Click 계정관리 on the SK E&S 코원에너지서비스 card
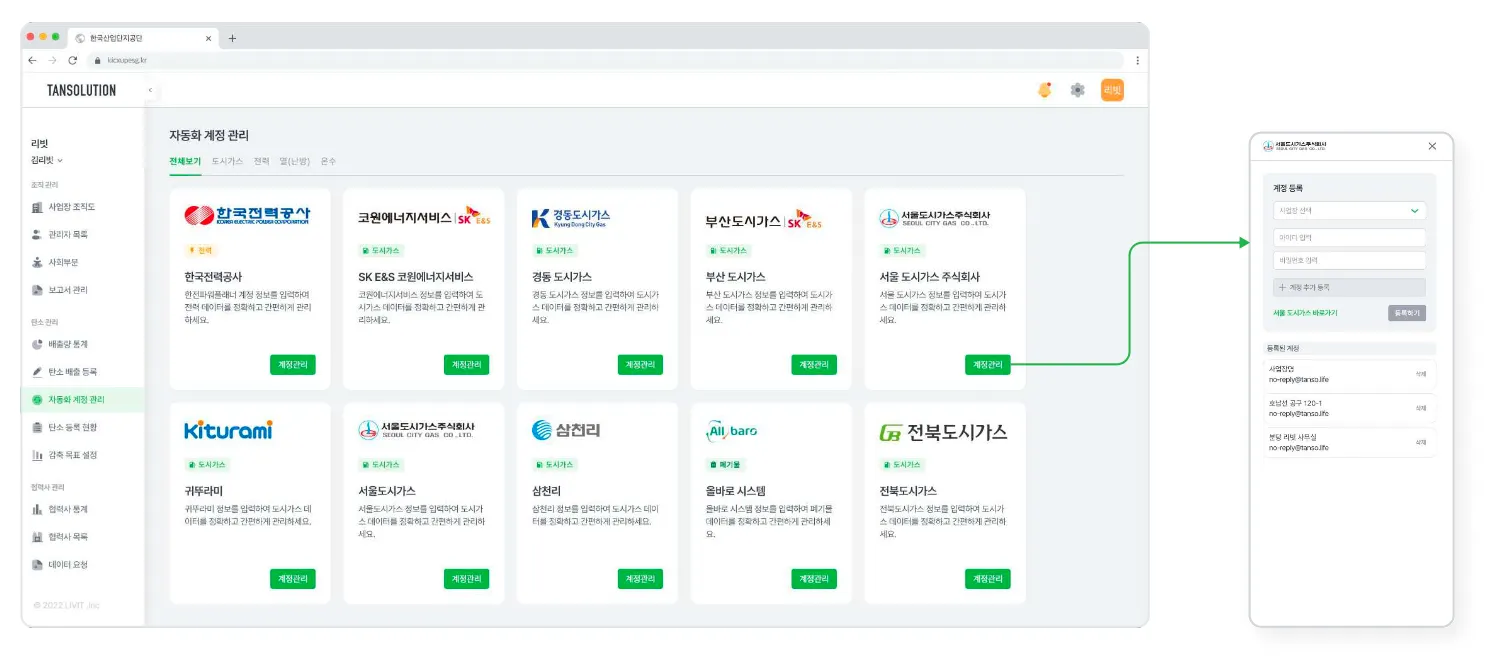Viewport: 1486px width, 668px height. coord(467,365)
